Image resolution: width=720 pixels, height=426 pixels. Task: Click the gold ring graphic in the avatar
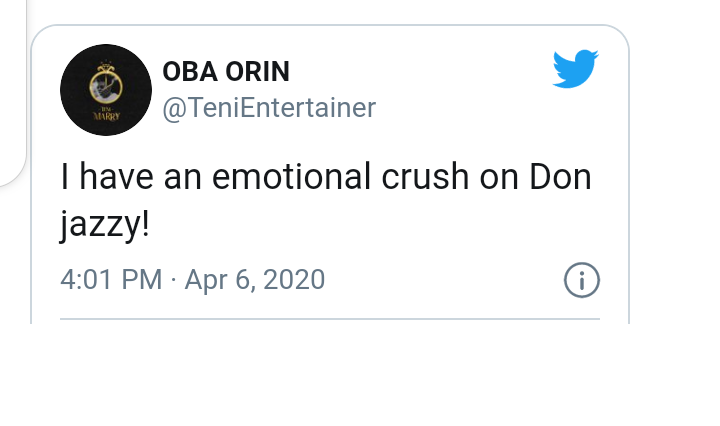pos(106,84)
